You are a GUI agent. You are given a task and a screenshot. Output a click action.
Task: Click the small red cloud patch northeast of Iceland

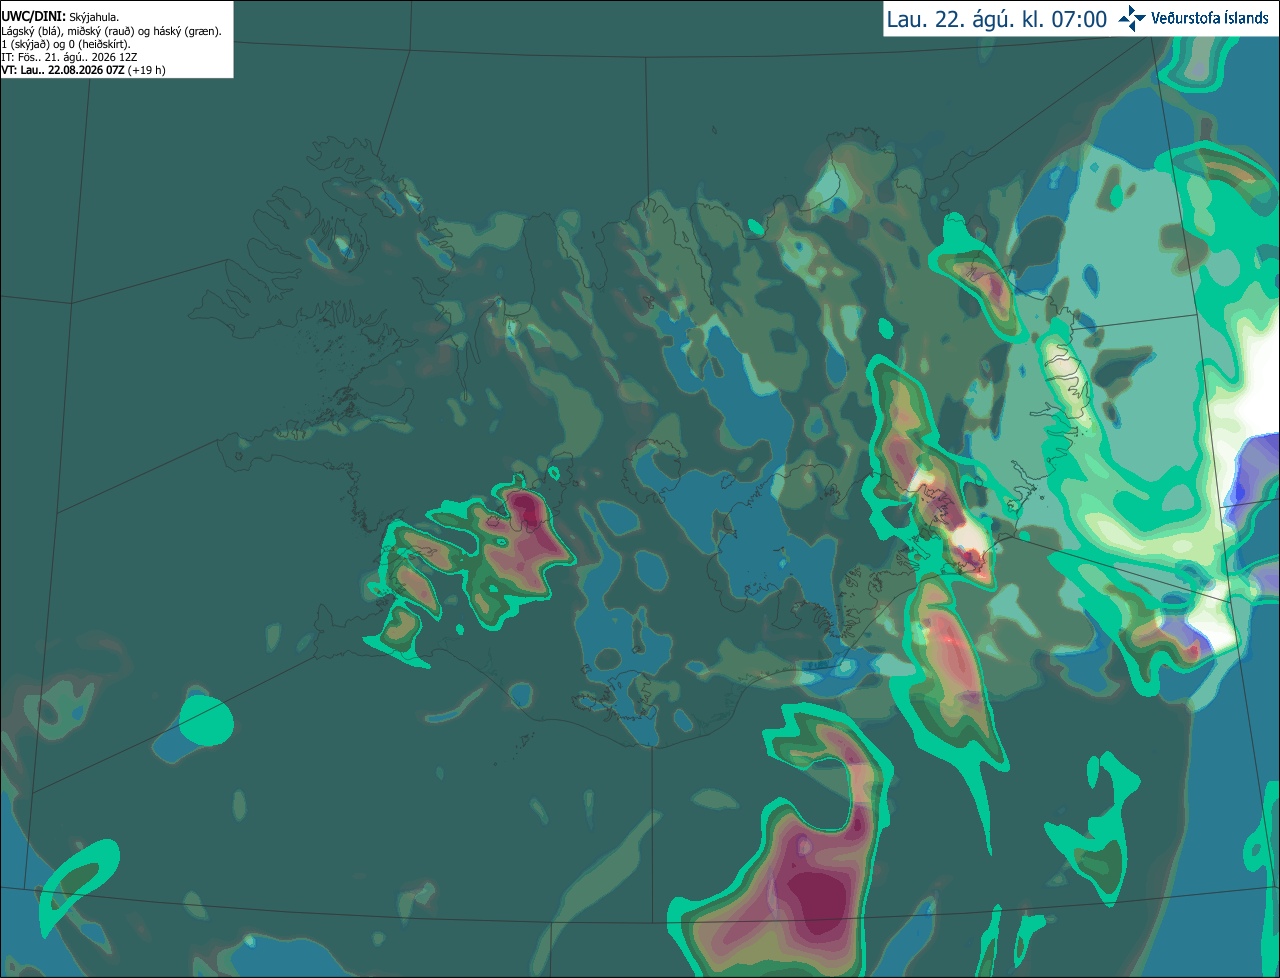click(985, 283)
